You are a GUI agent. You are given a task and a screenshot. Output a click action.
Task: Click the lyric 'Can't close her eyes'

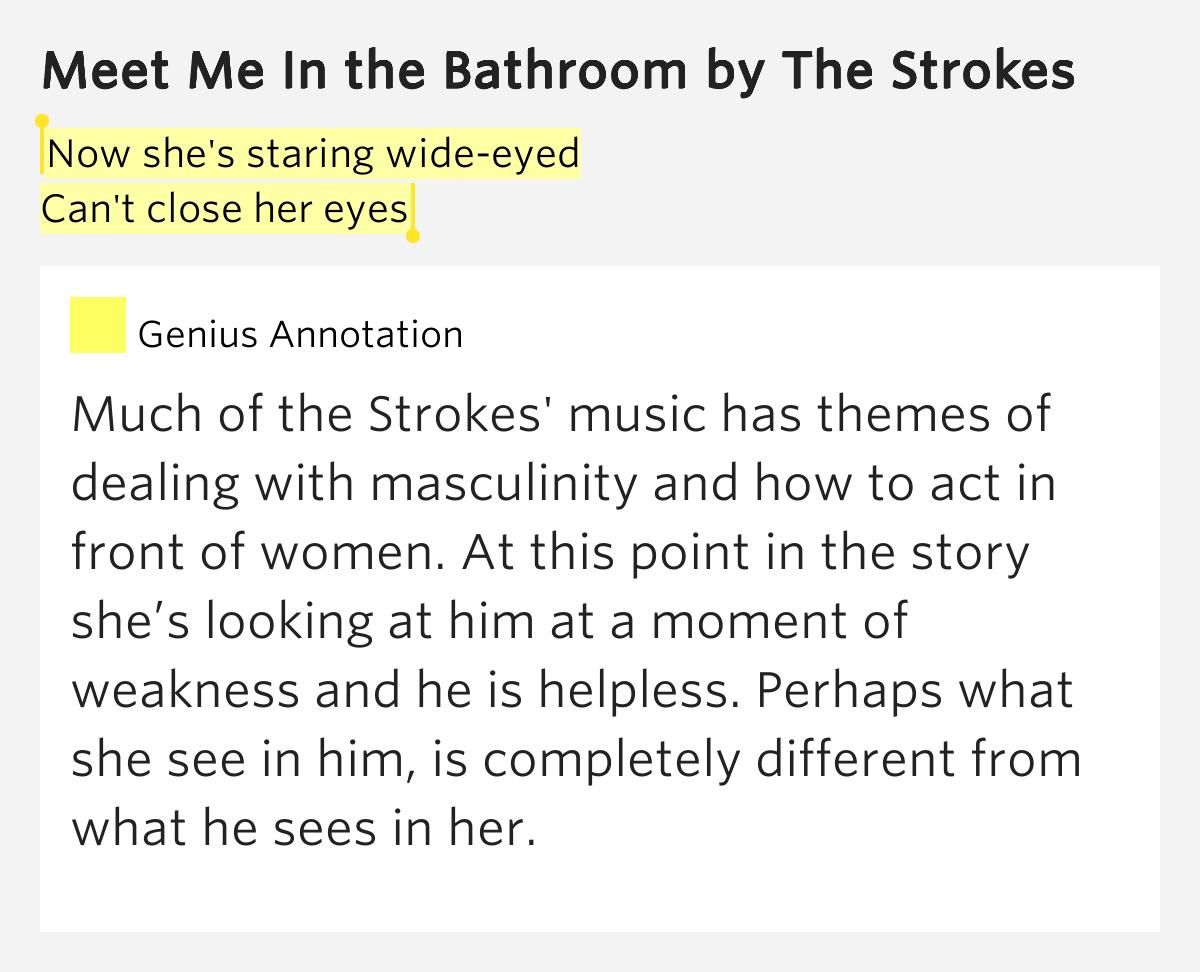[225, 209]
